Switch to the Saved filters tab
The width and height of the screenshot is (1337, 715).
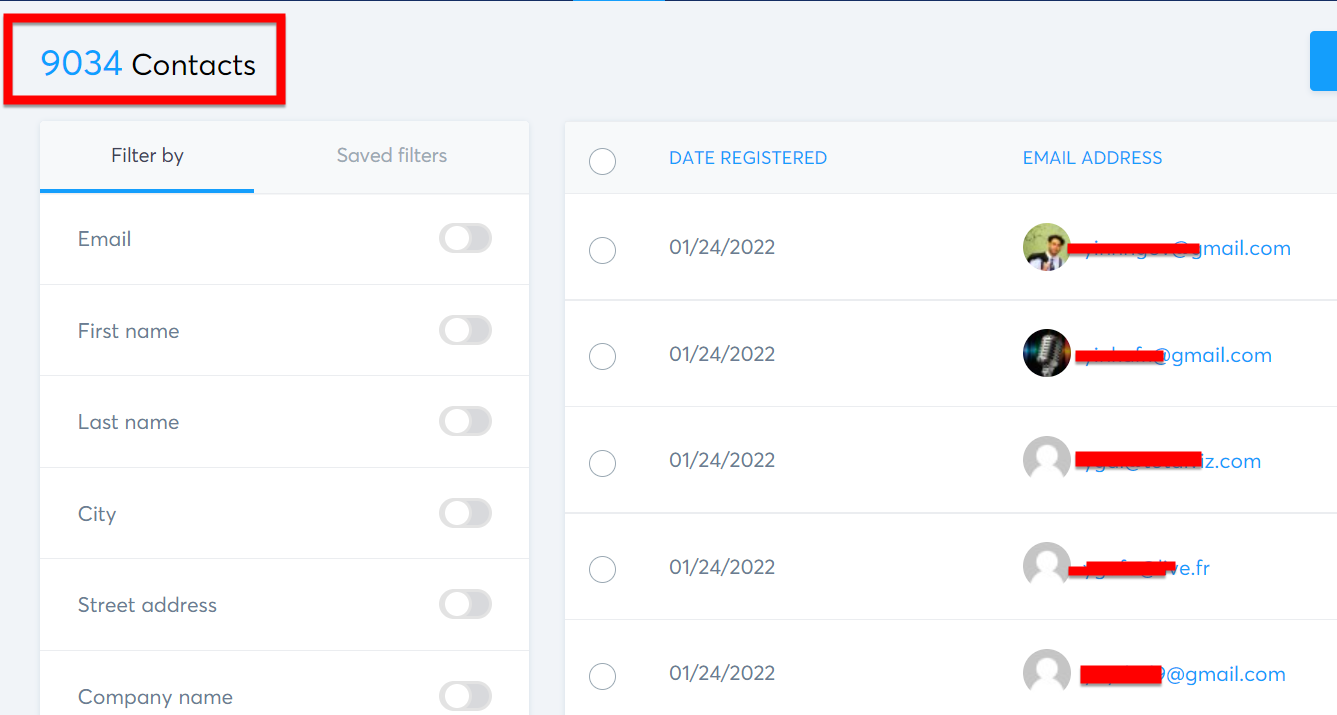click(391, 156)
